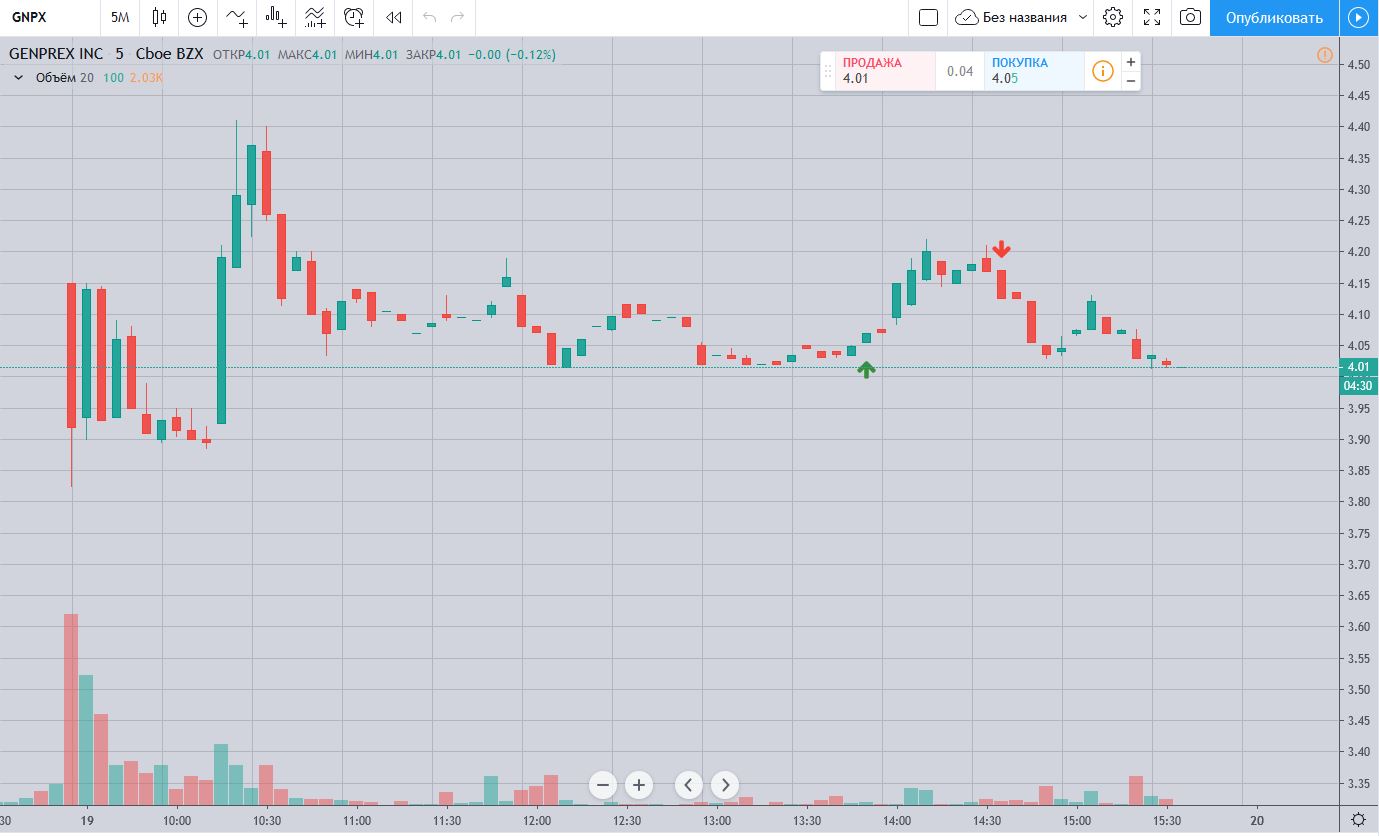Open the financials bar-chart icon

pos(276,17)
